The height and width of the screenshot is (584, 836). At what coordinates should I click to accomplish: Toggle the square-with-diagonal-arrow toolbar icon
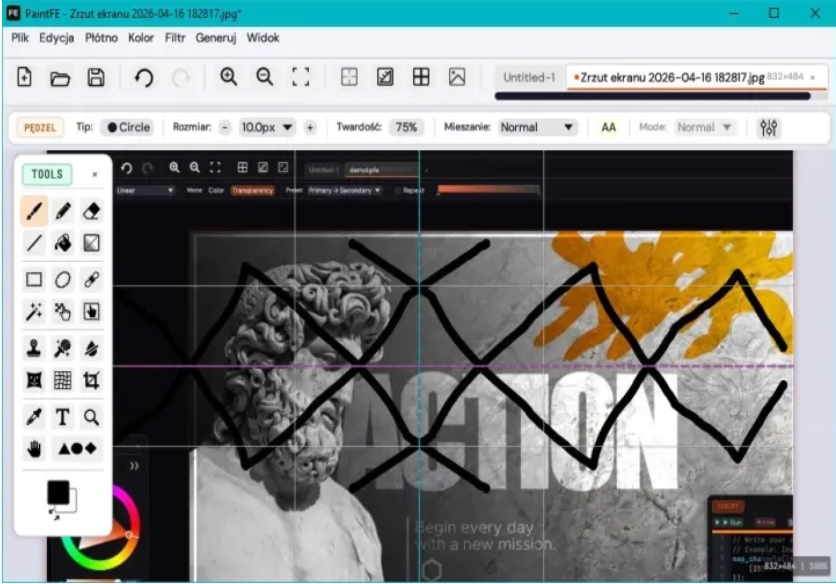(x=385, y=77)
